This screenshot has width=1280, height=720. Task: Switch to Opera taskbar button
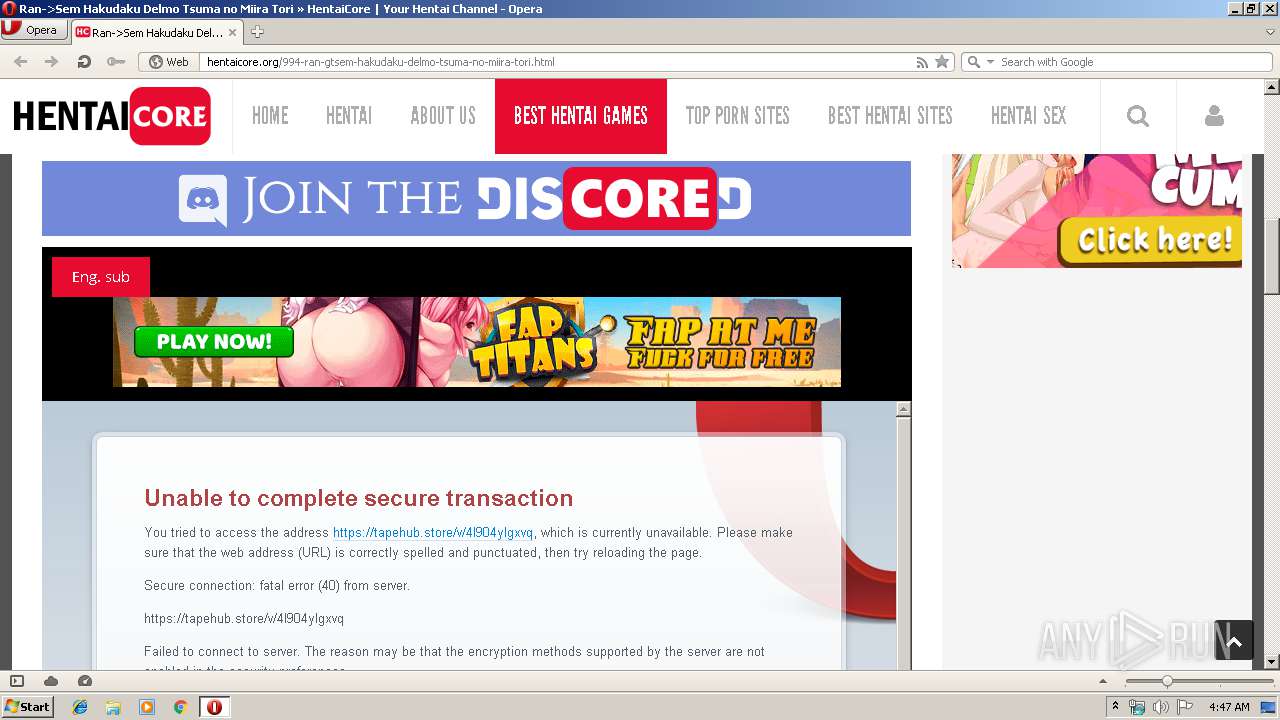[x=214, y=707]
